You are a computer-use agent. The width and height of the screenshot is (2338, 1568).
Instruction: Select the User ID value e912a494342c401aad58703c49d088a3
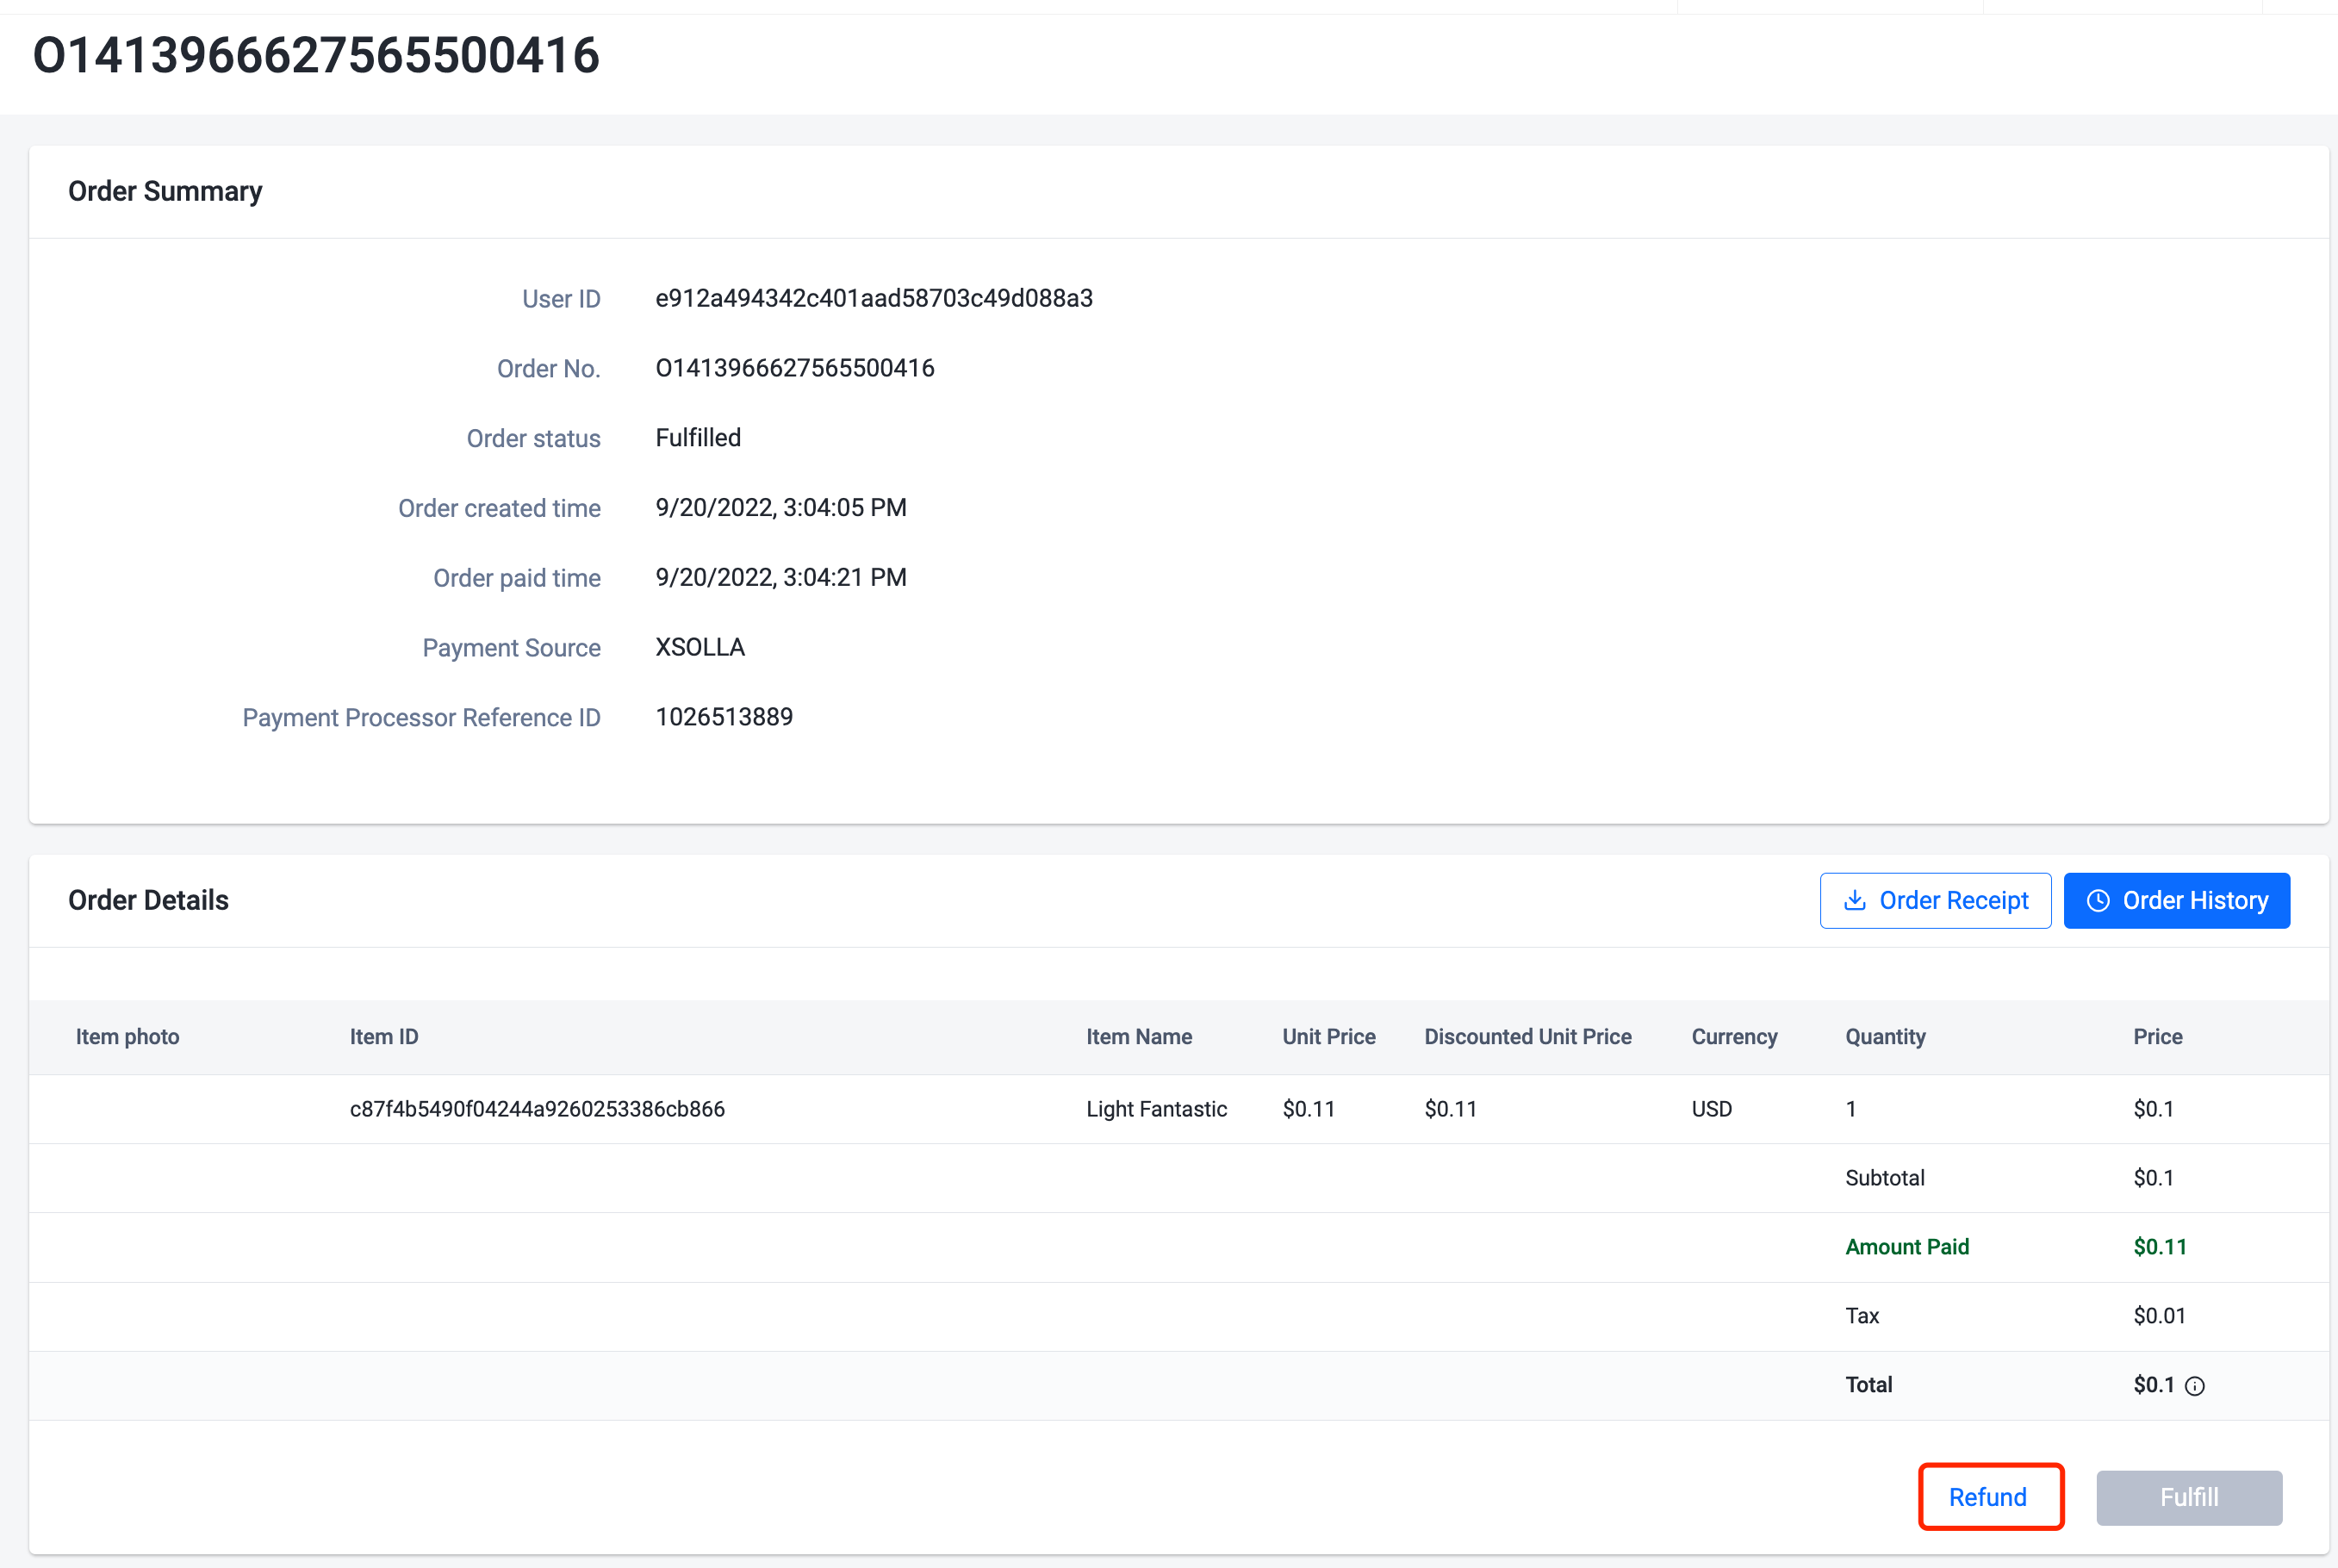[x=874, y=298]
